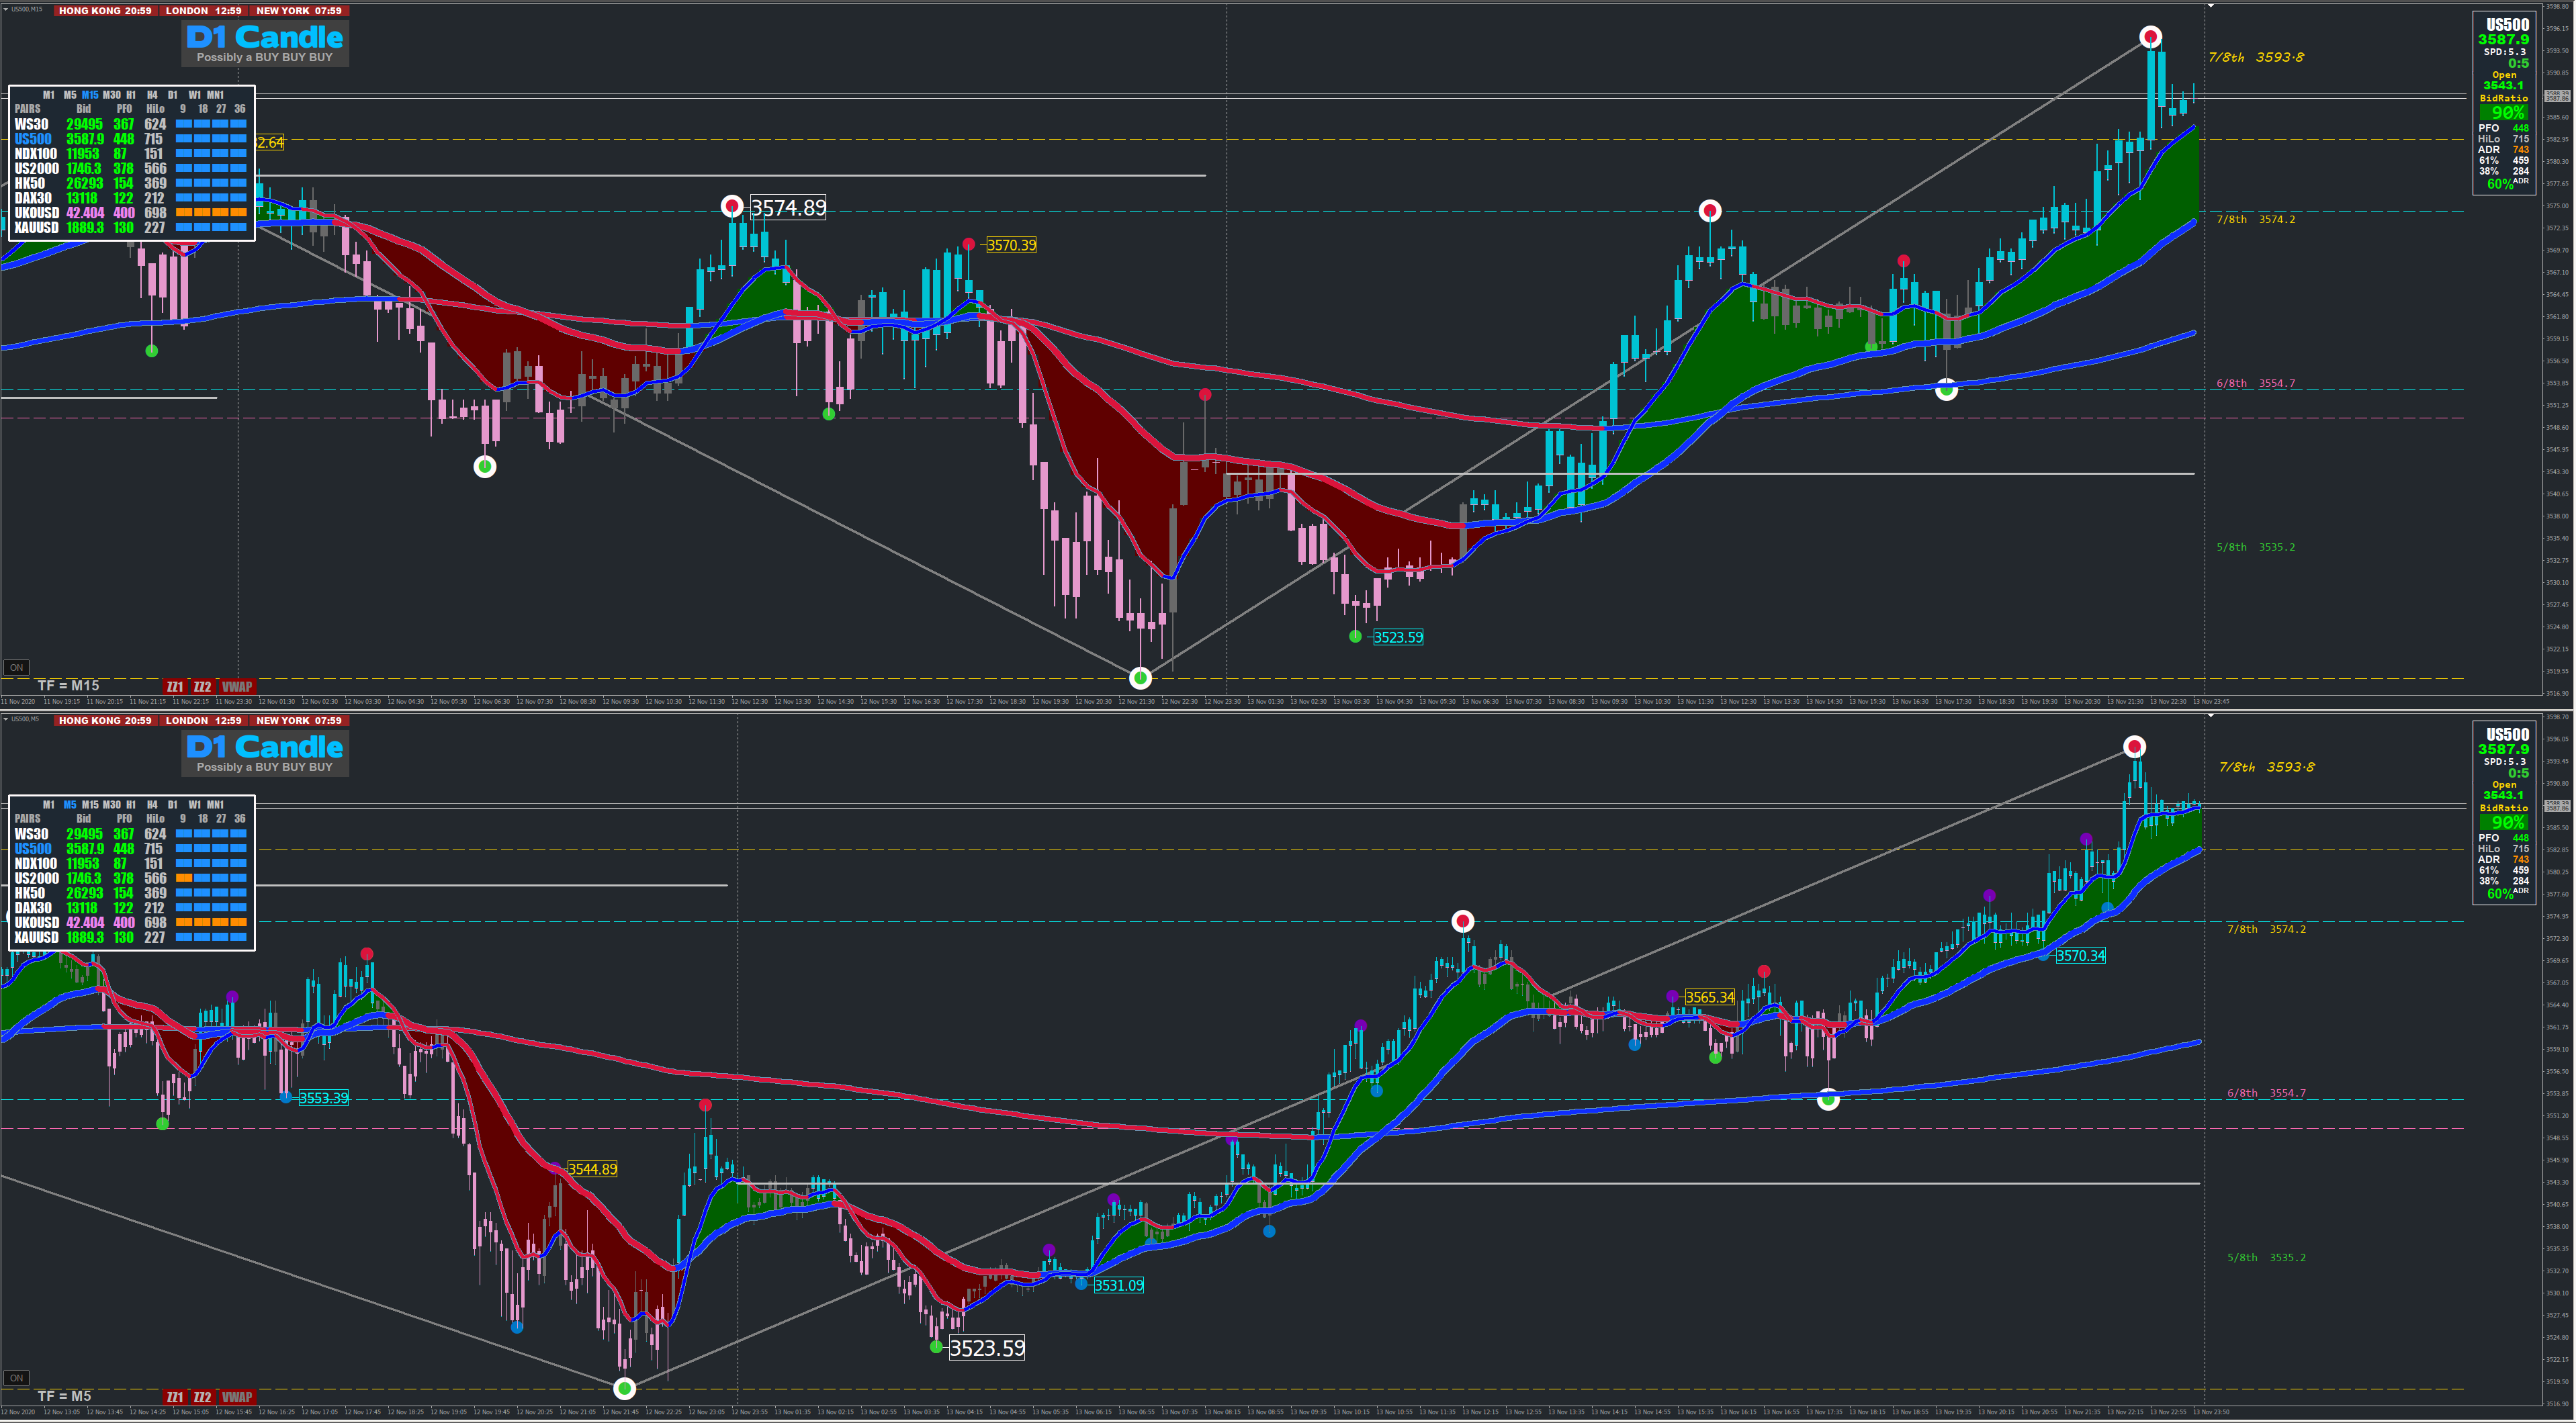Toggle the ON button in bottom M5 chart

tap(16, 1378)
